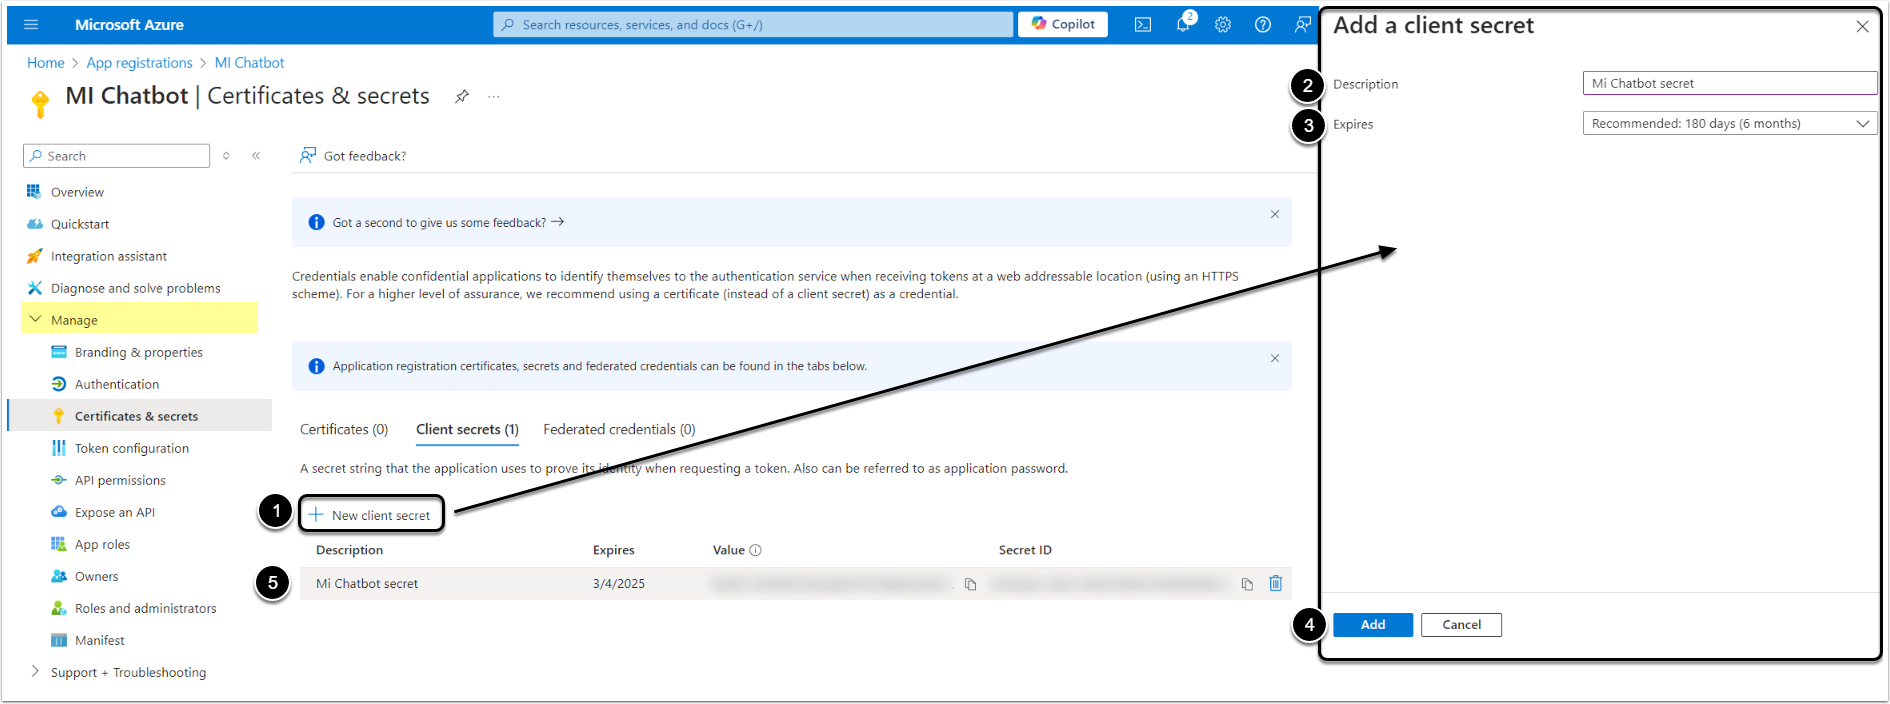The width and height of the screenshot is (1890, 704).
Task: Go to MI Chatbot breadcrumb
Action: (250, 63)
